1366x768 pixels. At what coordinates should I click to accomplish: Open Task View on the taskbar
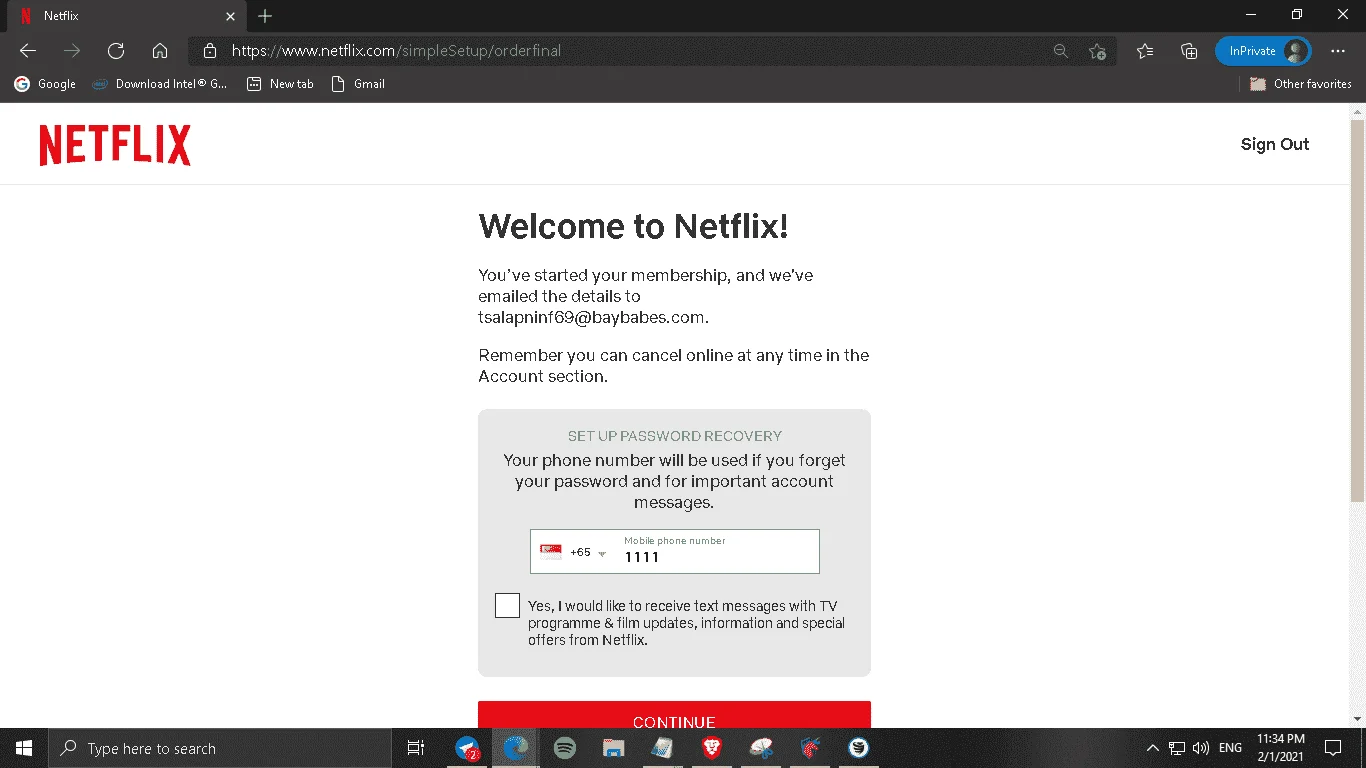pyautogui.click(x=416, y=748)
